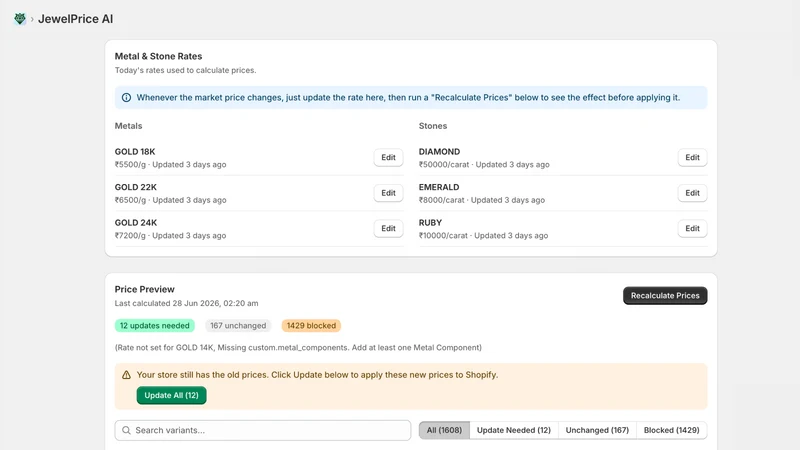Click the JewelPrice AI app logo icon
Screen dimensions: 800x450
tap(20, 19)
